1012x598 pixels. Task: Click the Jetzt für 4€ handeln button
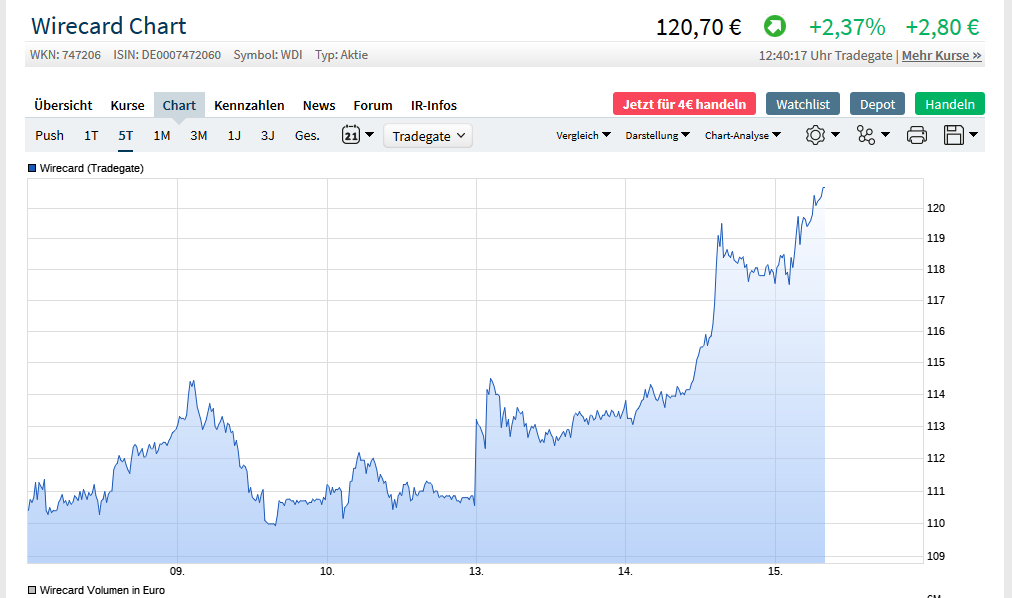[x=684, y=103]
